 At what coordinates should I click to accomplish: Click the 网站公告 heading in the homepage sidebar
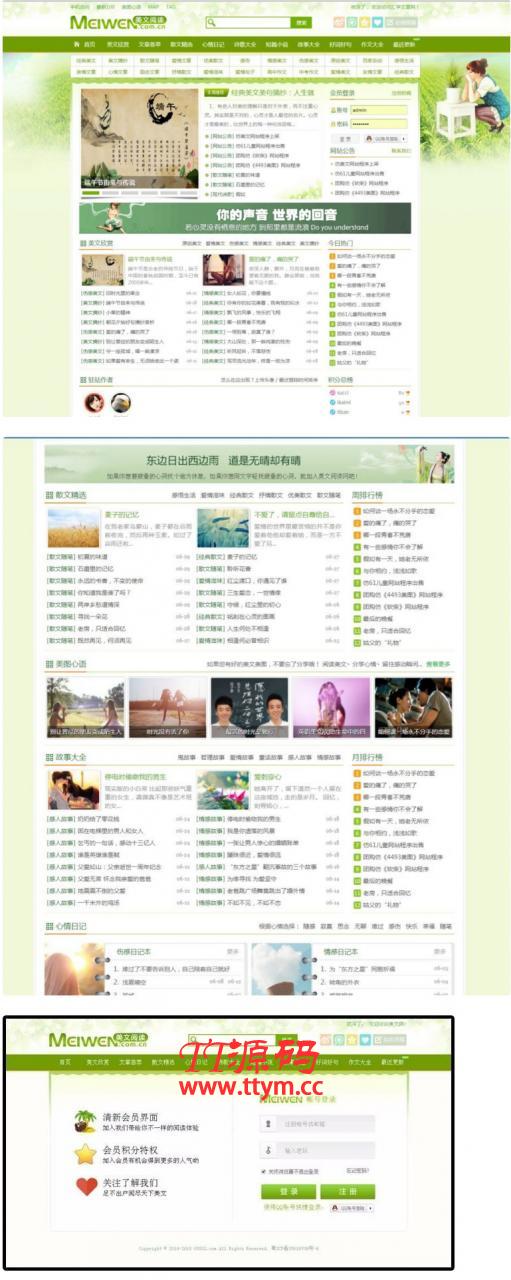pyautogui.click(x=342, y=151)
